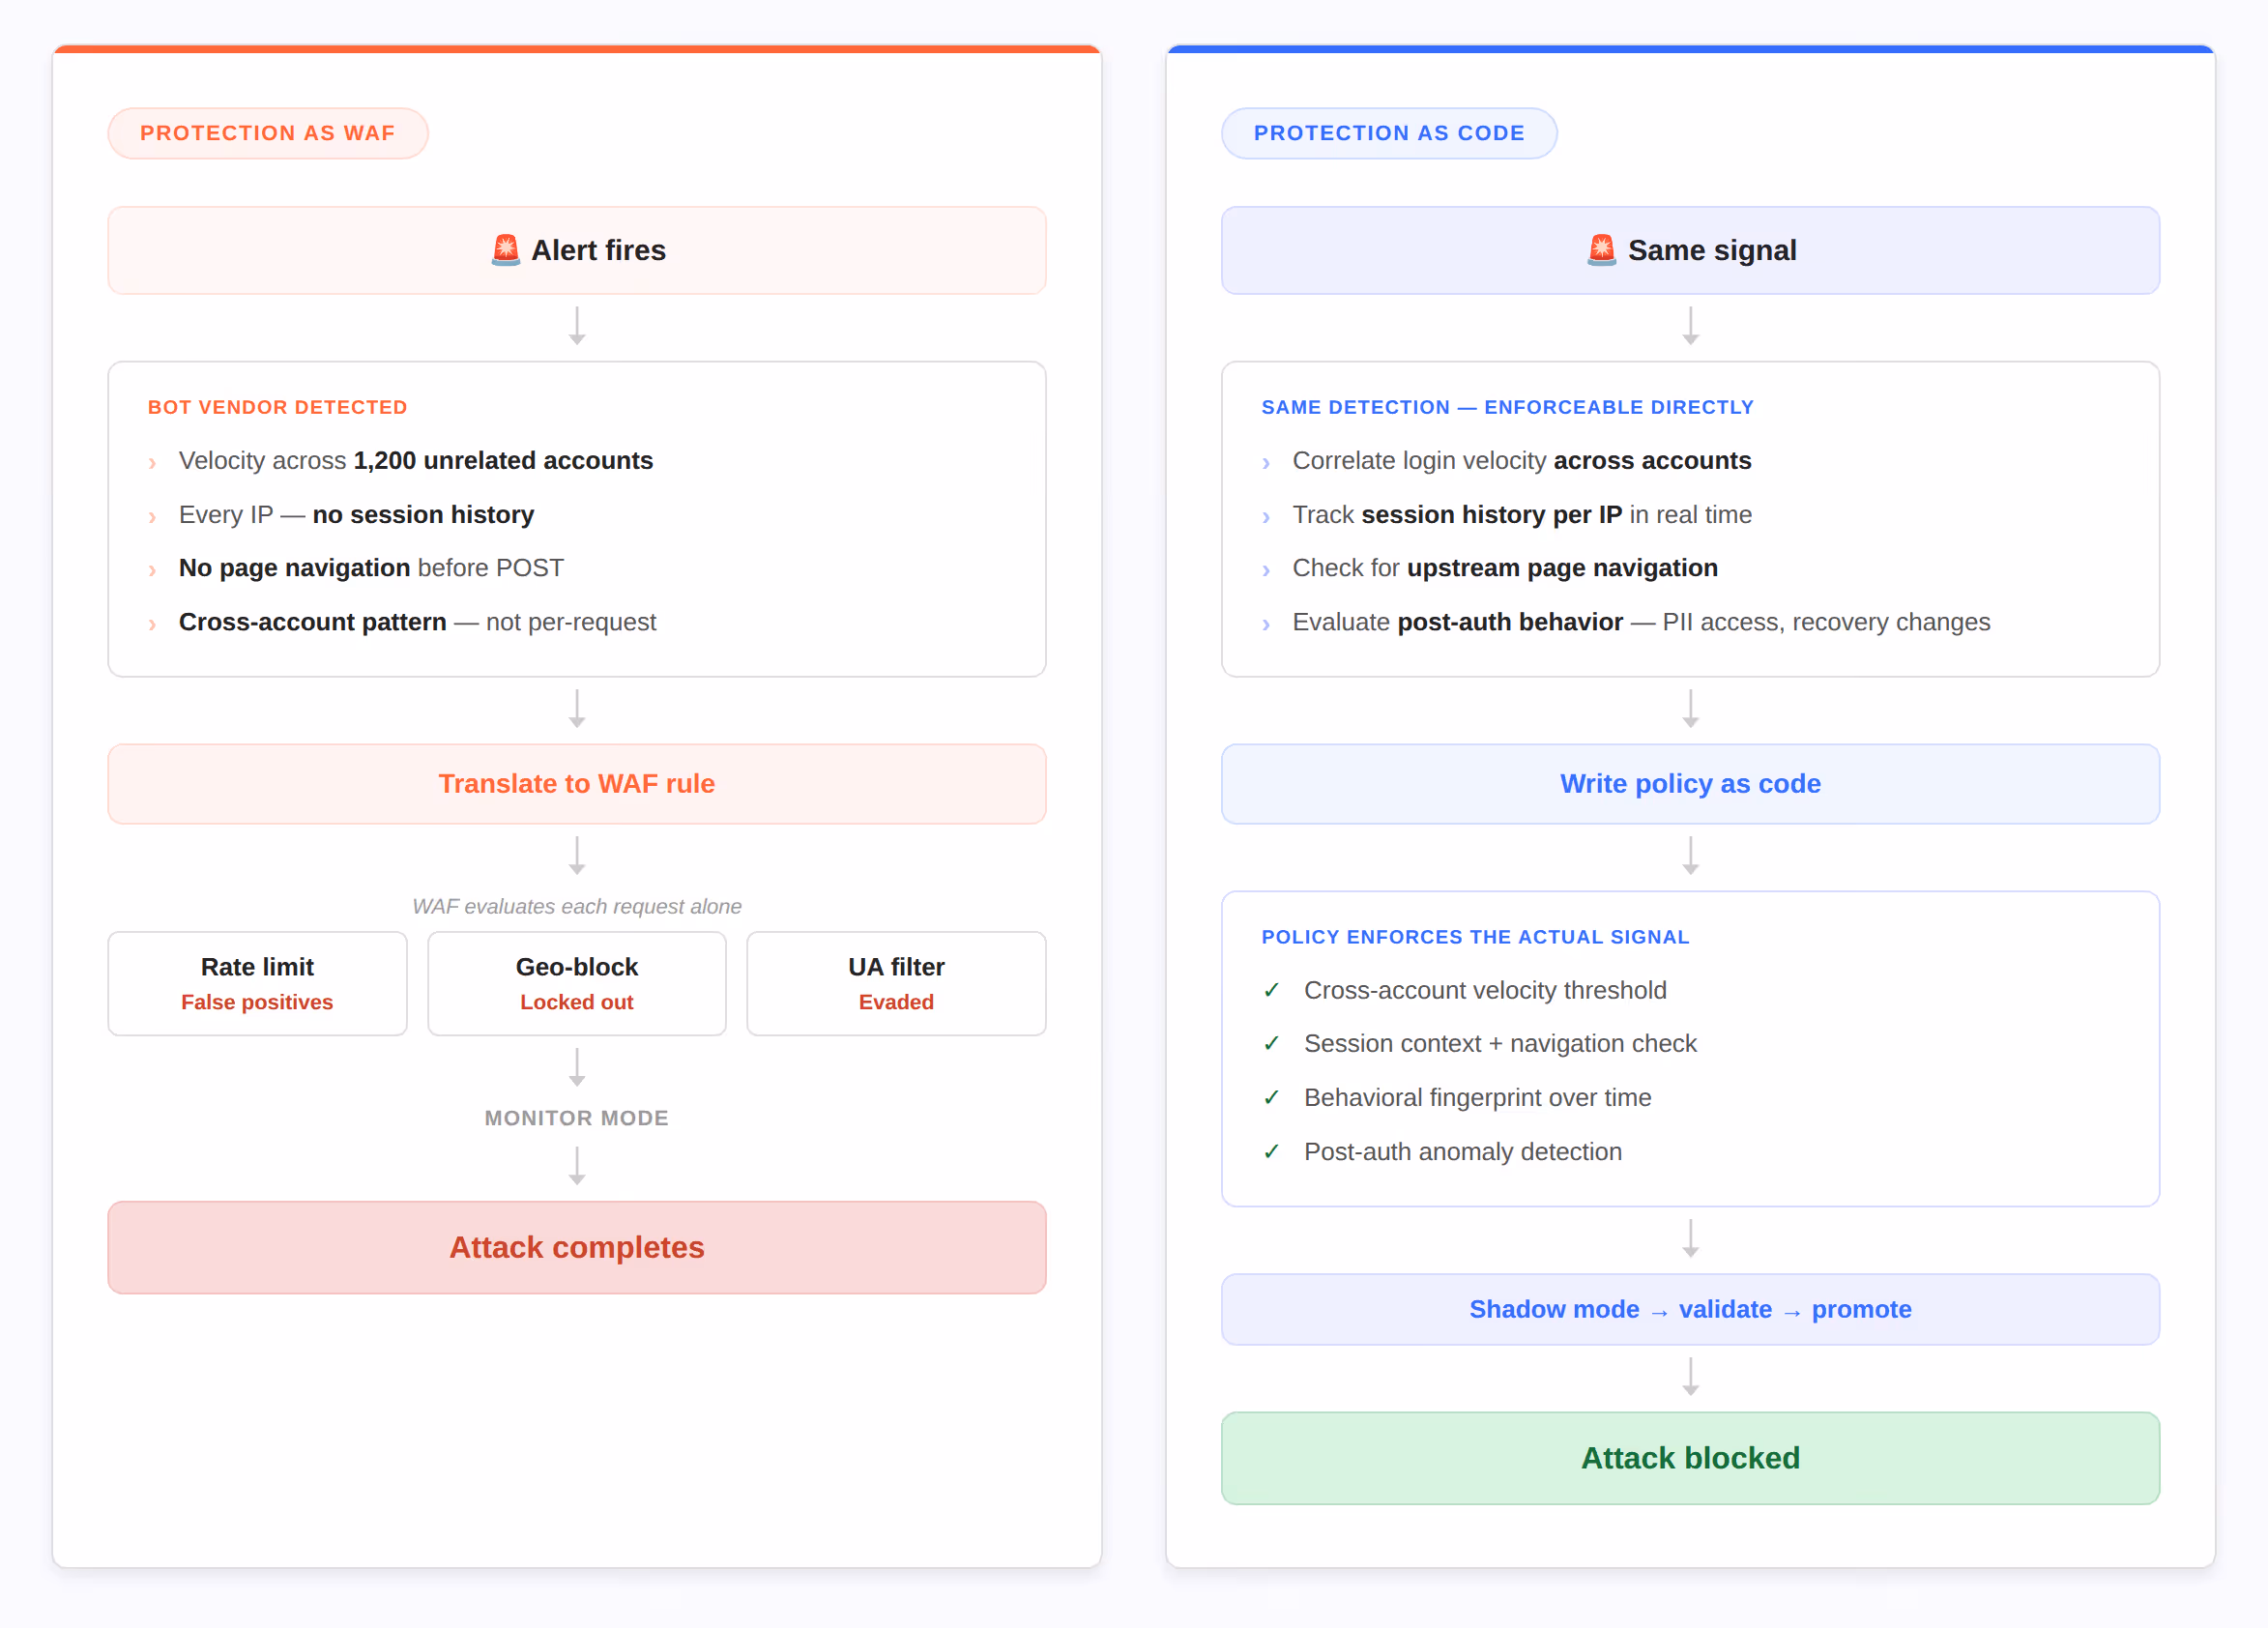Click the chevron before Velocity across 1,200 unrelated accounts
Viewport: 2268px width, 1628px height.
tap(152, 463)
